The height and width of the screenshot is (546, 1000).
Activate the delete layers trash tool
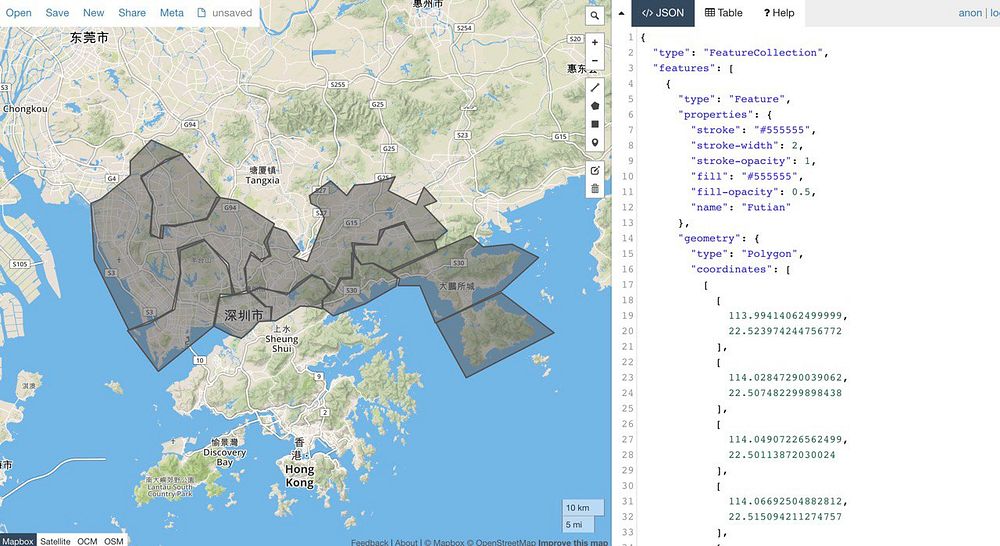click(594, 188)
